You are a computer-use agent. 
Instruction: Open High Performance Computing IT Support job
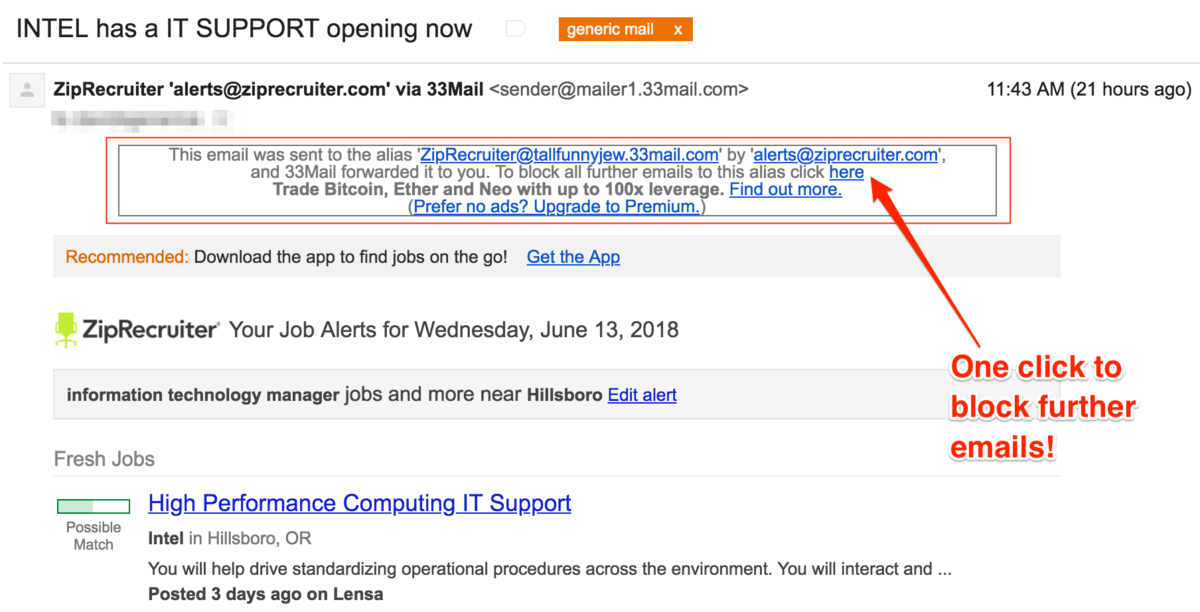(359, 503)
